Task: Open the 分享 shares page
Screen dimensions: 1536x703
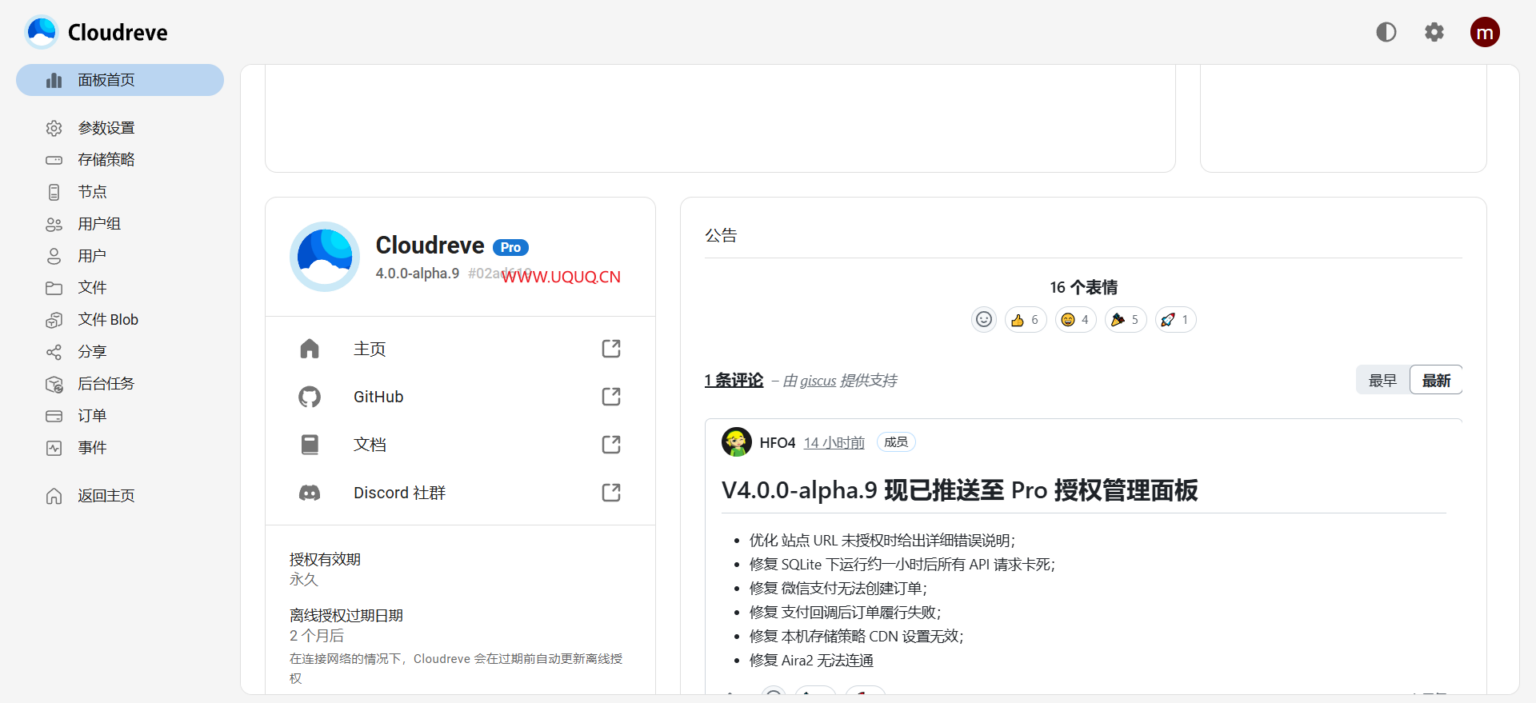Action: 92,351
